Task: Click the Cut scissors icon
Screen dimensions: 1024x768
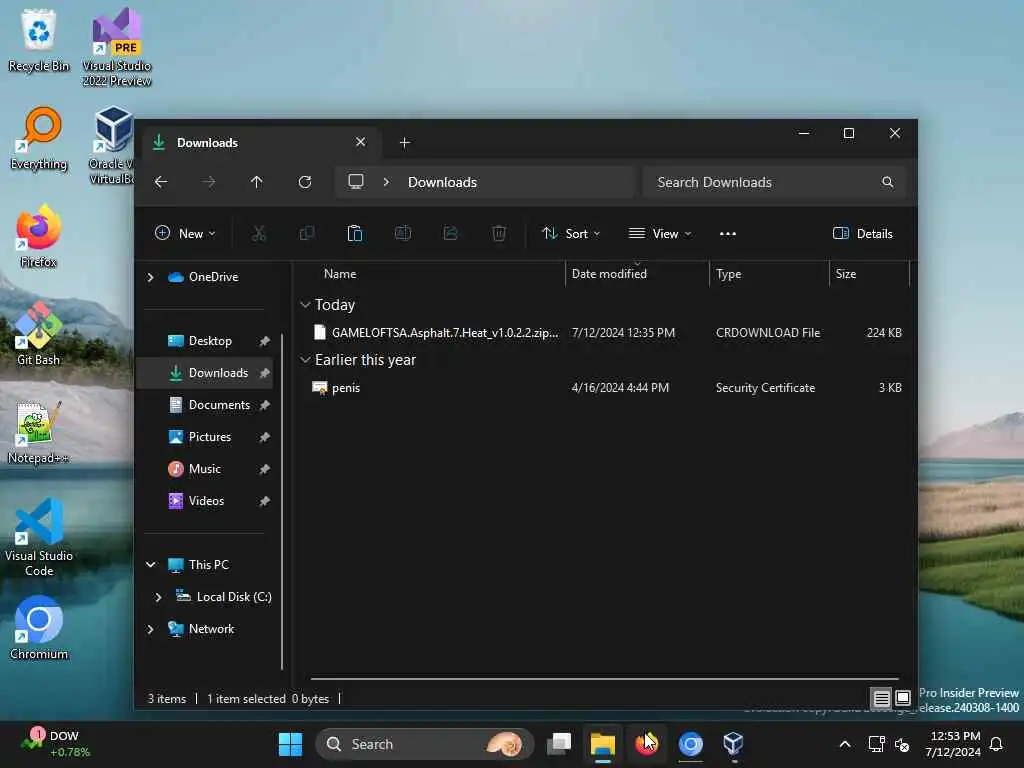Action: pos(259,233)
